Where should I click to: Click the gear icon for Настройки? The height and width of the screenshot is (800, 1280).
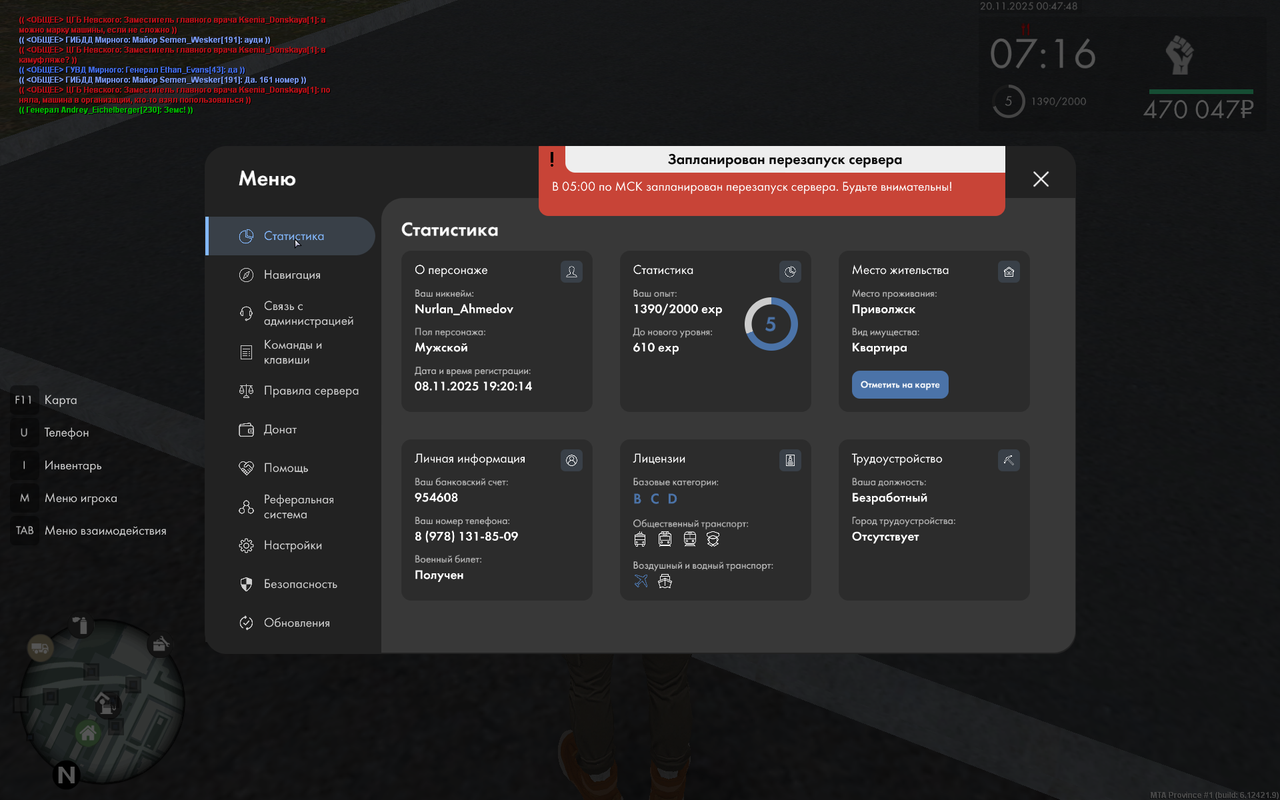tap(246, 546)
